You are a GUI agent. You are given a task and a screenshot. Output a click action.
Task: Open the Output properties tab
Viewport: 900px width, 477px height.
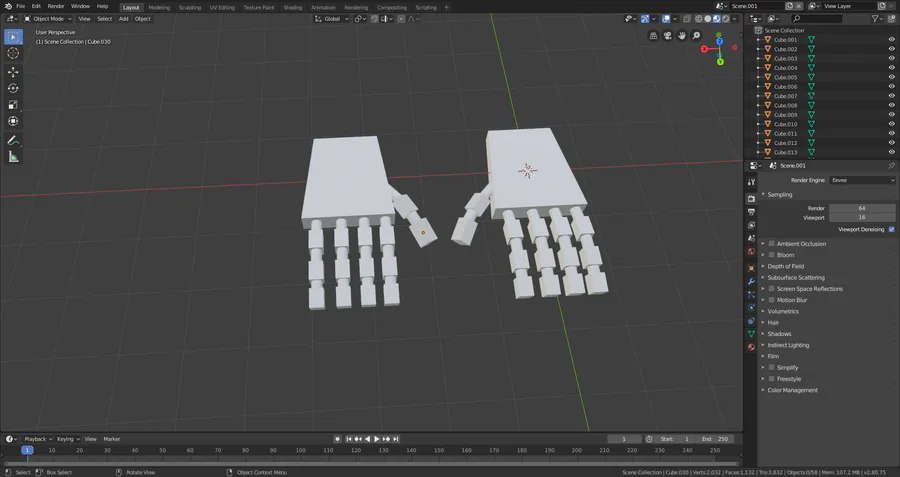(751, 212)
